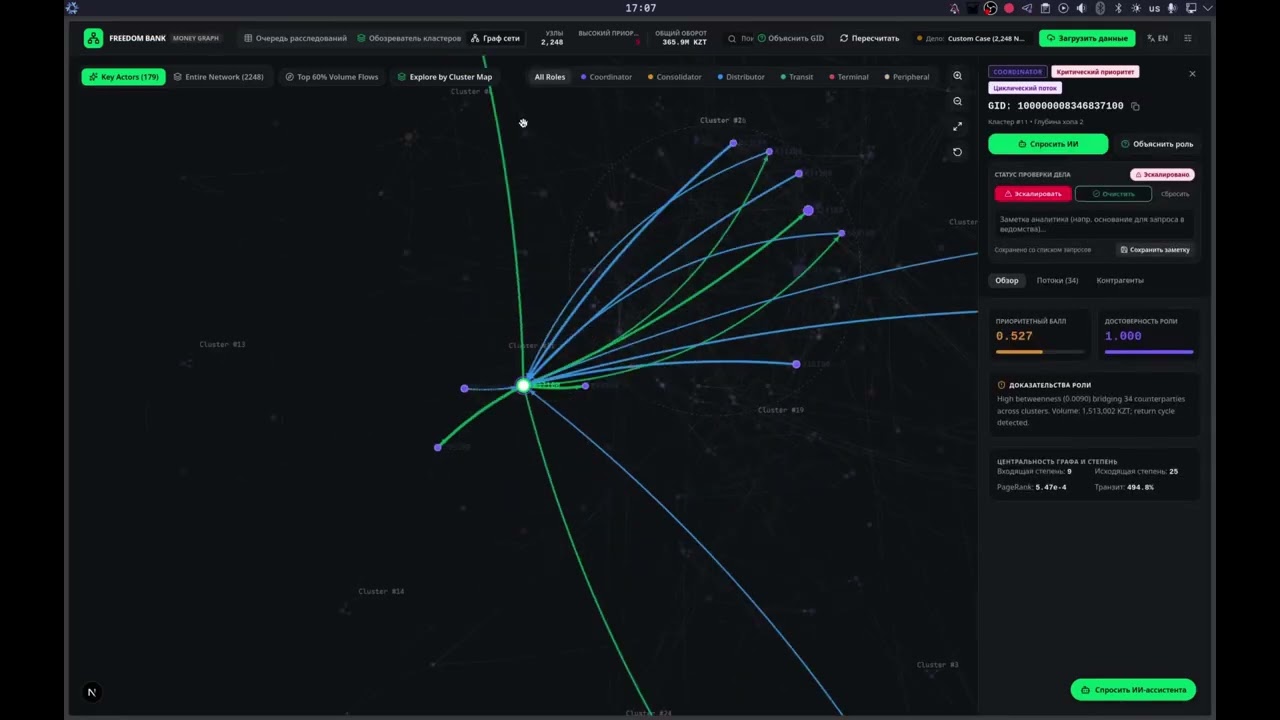Screen dimensions: 1280x720
Task: Close the node details panel
Action: click(x=1192, y=74)
